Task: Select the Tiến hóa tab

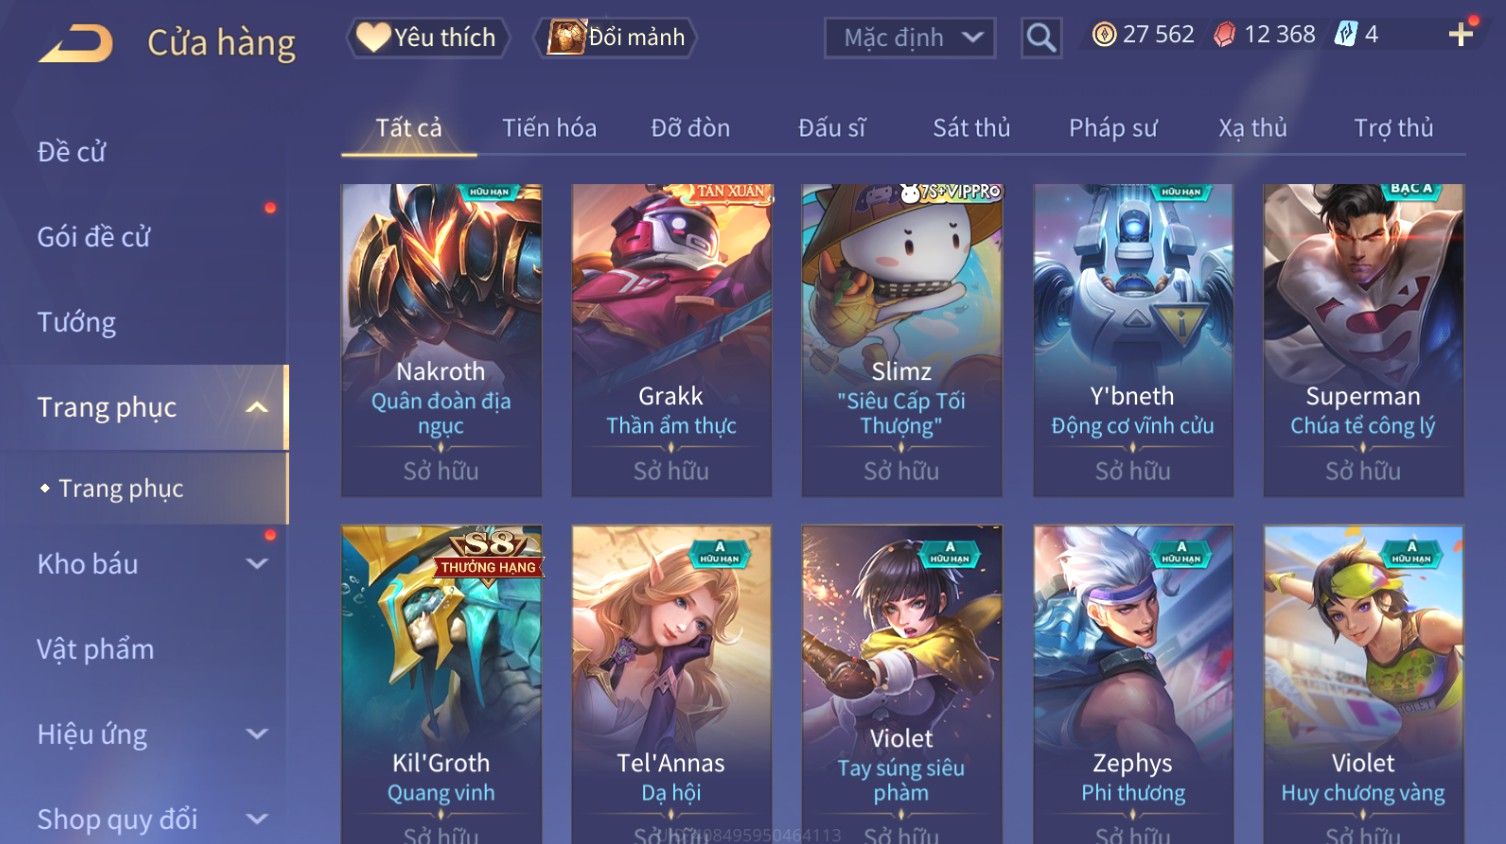Action: click(549, 128)
